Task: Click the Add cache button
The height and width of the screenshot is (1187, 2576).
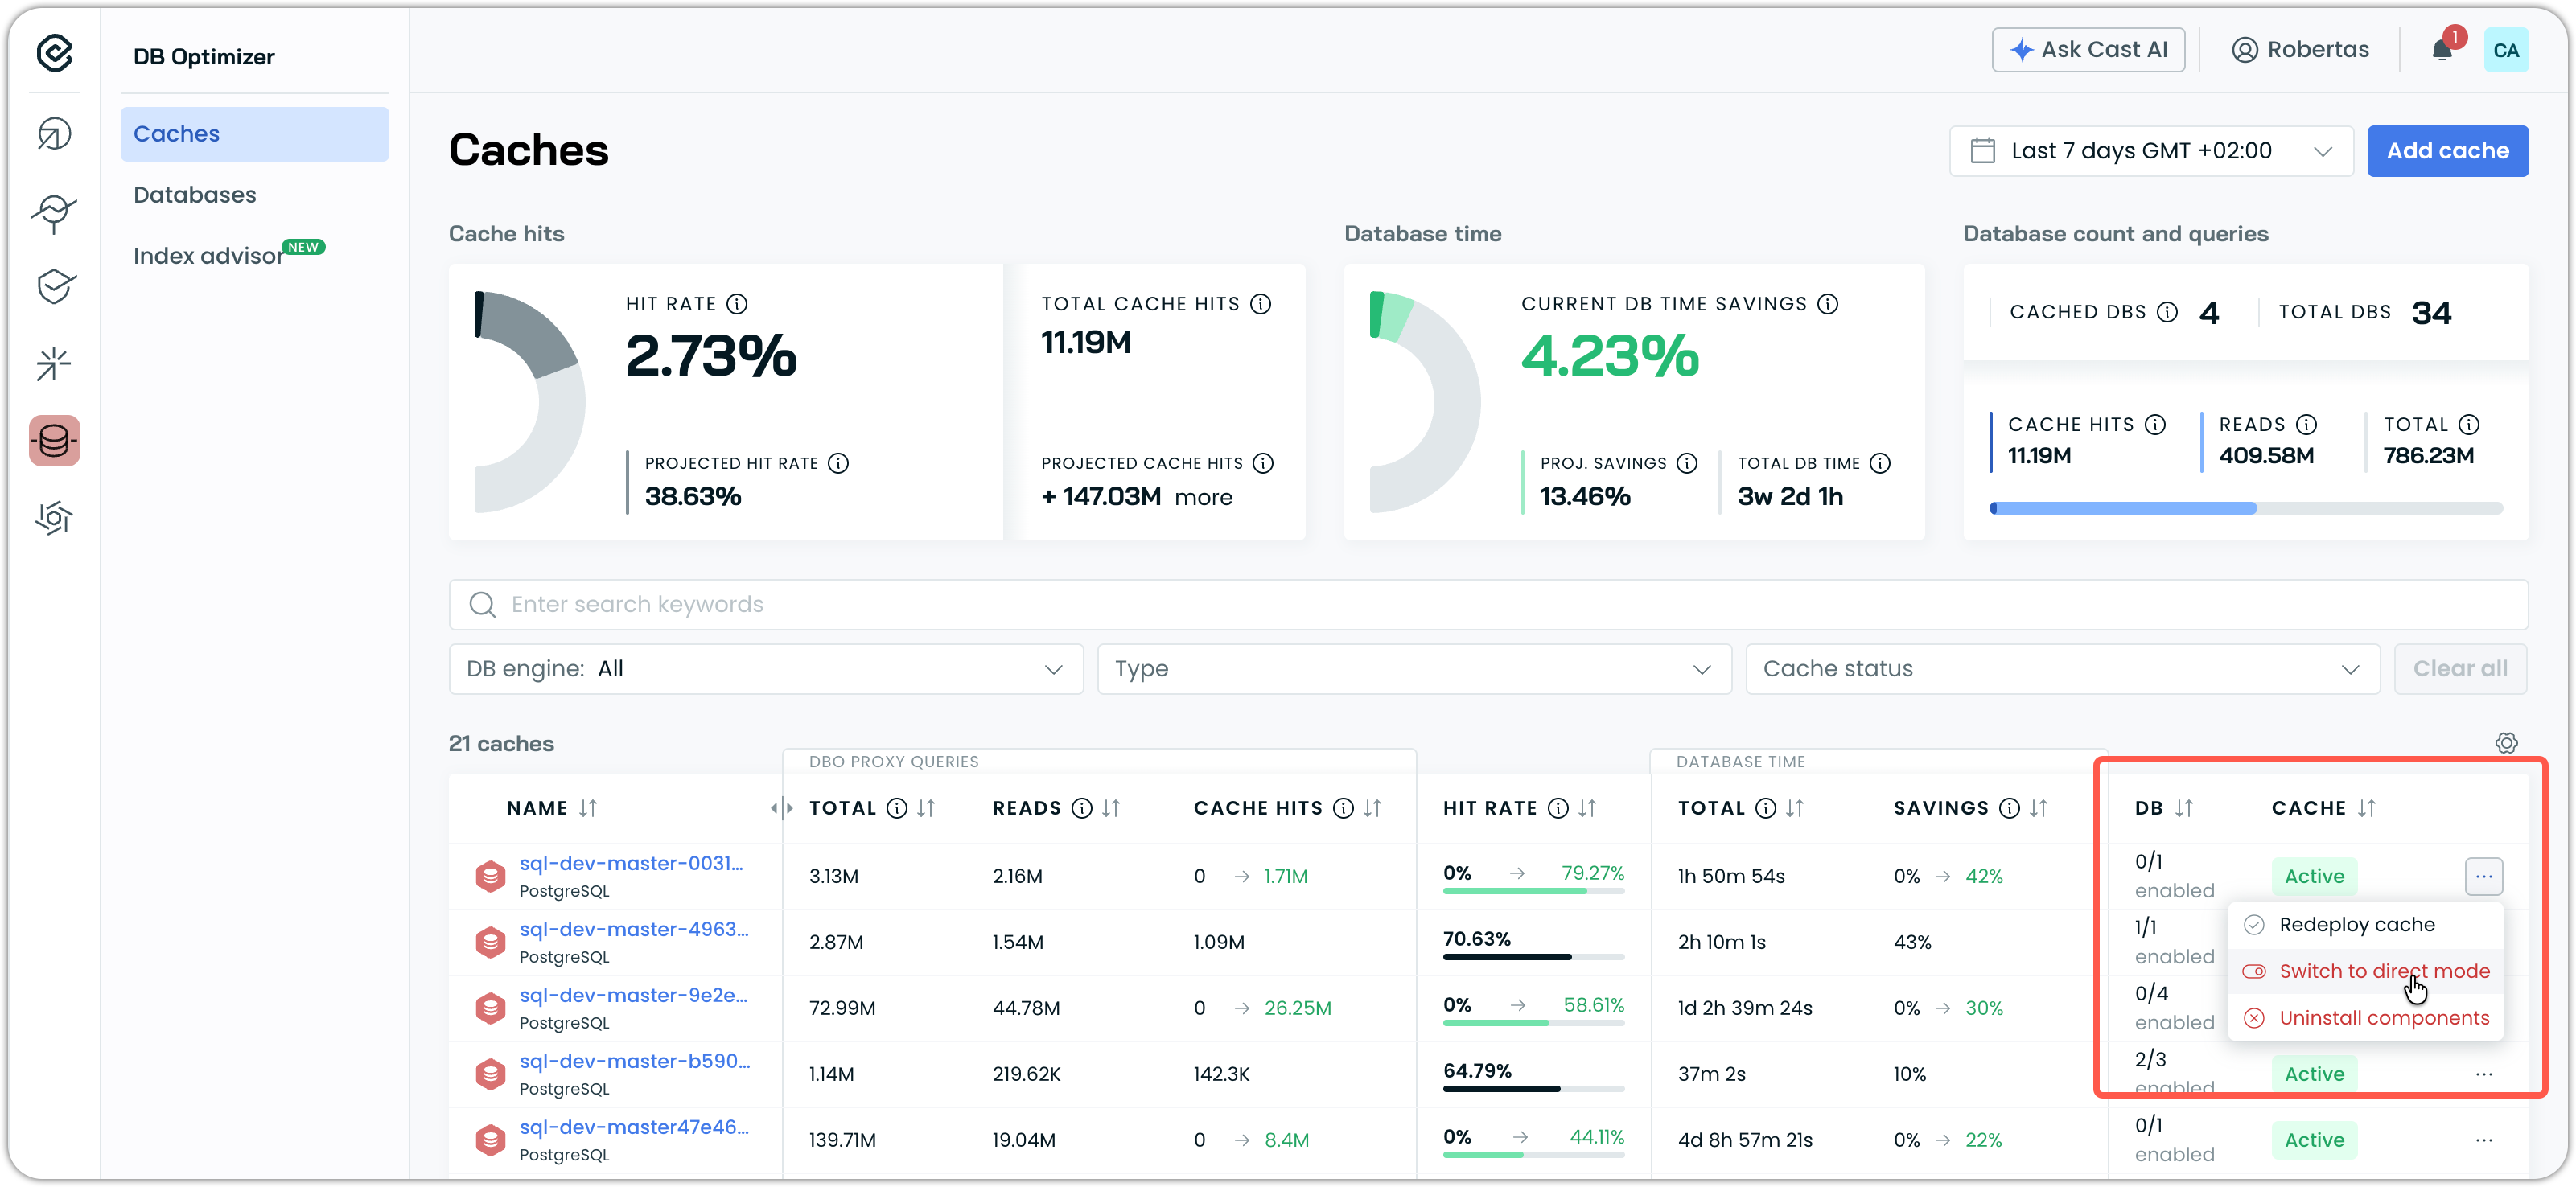Action: coord(2447,151)
